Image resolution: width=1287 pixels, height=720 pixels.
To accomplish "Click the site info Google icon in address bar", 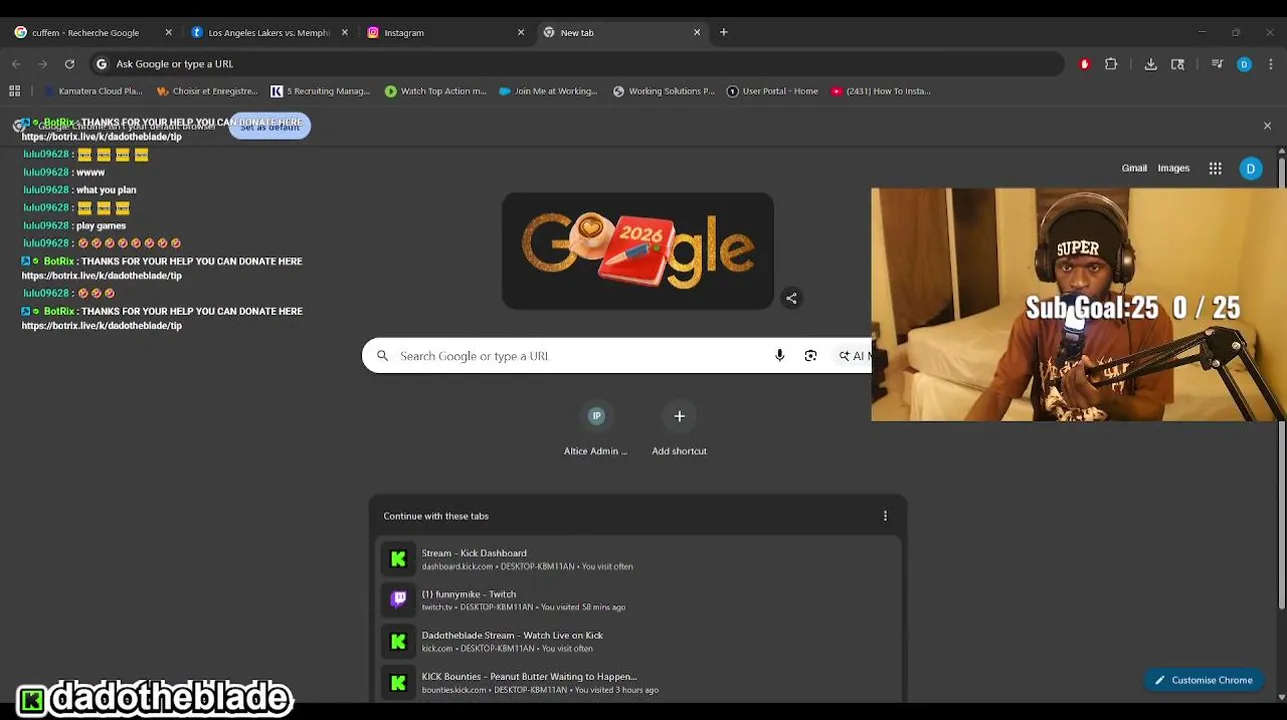I will pos(101,64).
